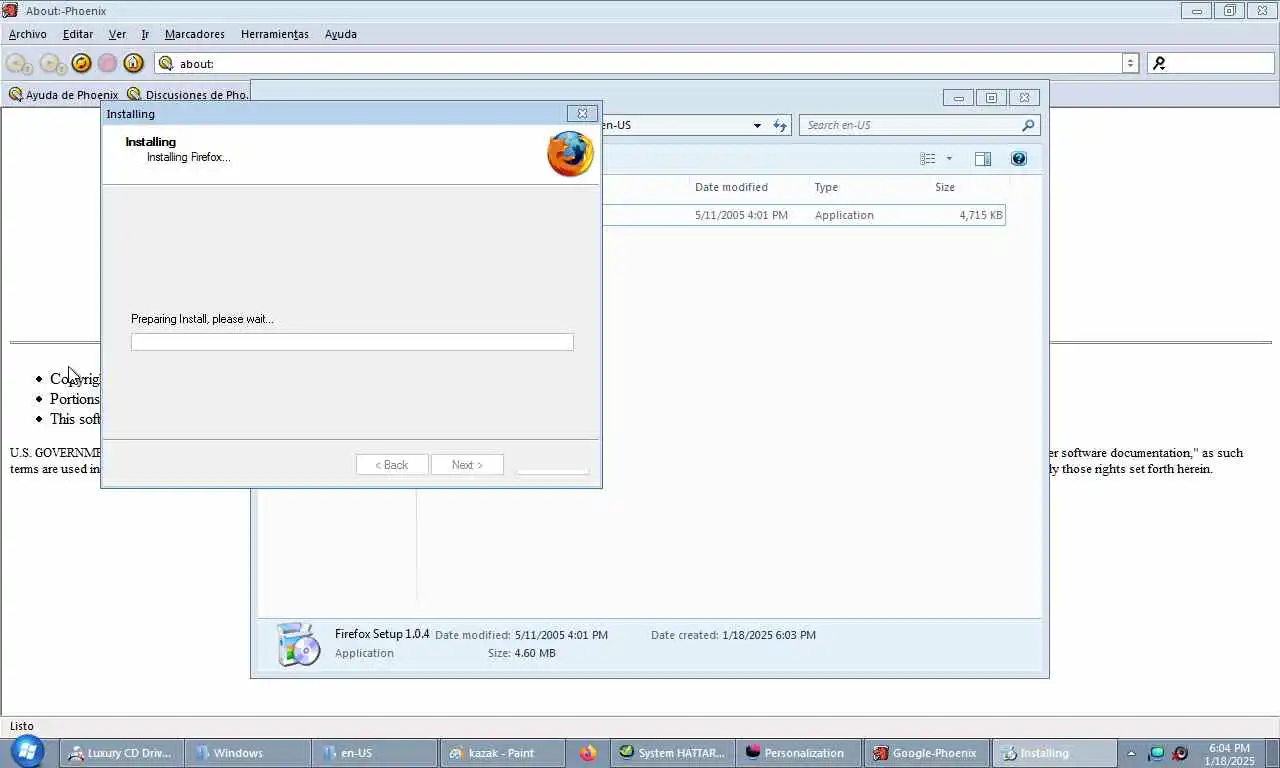Reload the page in Phoenix
This screenshot has height=768, width=1280.
coord(82,63)
